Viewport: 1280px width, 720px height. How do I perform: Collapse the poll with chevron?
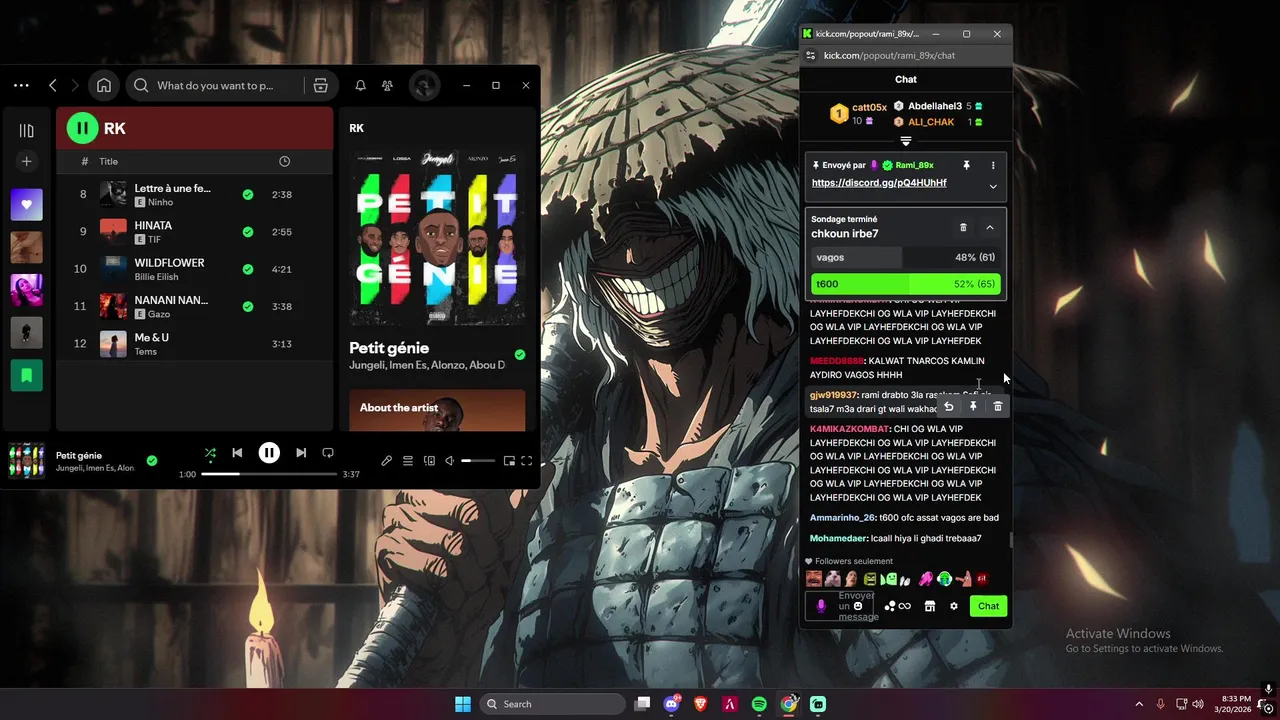[990, 227]
